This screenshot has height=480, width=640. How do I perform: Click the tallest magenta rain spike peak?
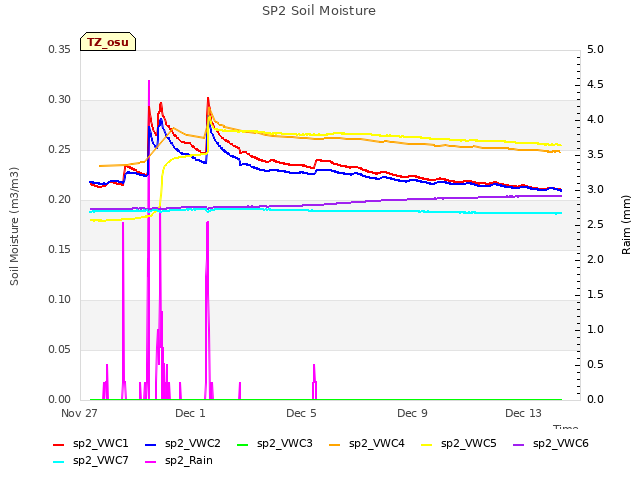149,81
